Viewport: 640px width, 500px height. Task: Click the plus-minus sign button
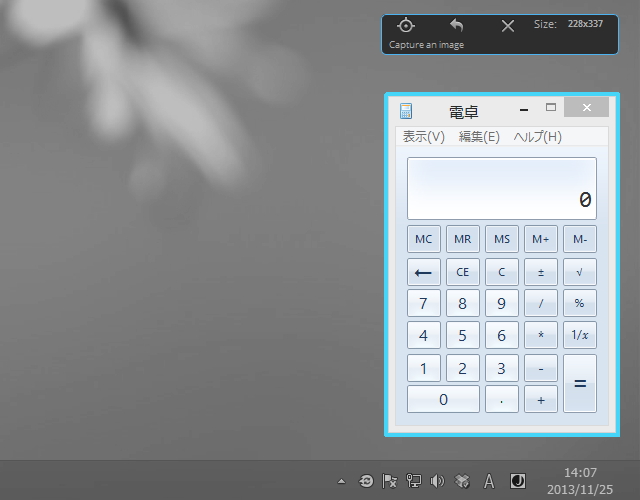coord(540,272)
